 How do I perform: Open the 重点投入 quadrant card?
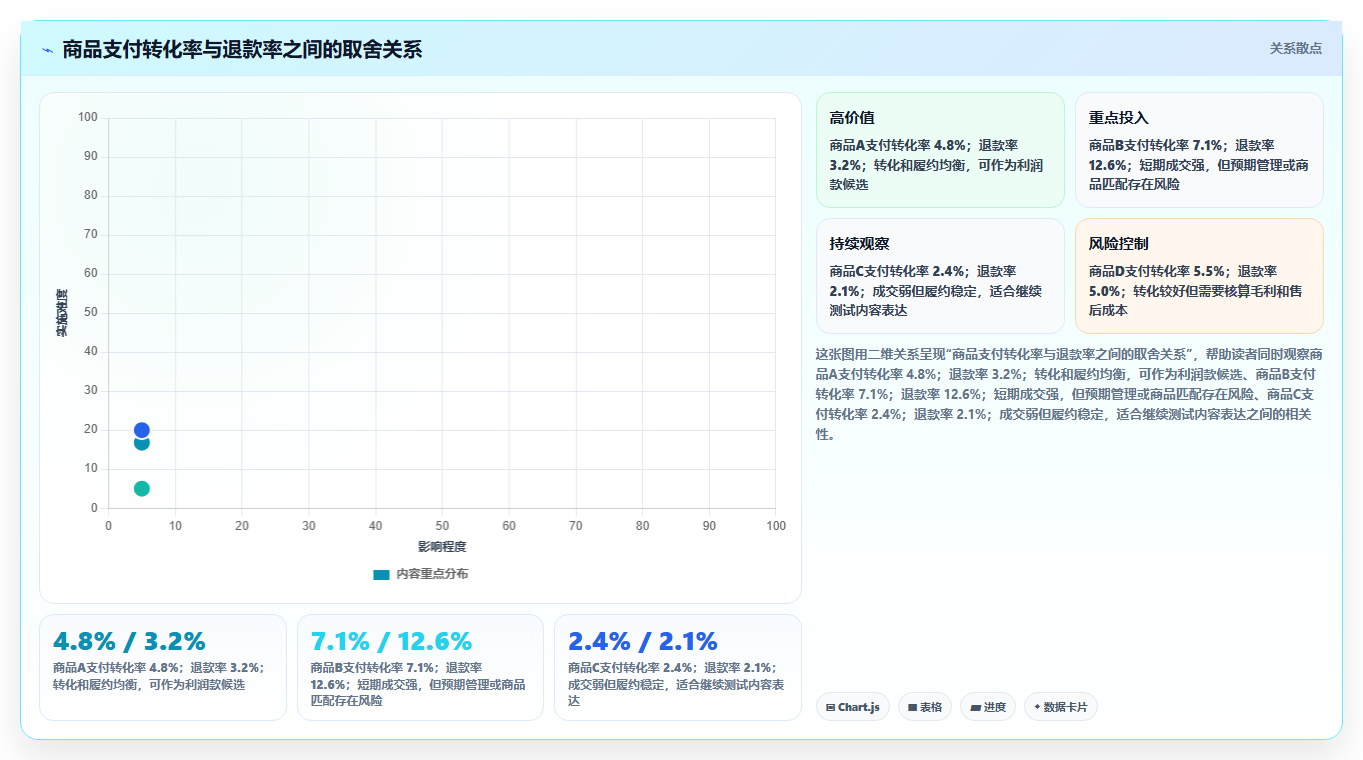1199,150
